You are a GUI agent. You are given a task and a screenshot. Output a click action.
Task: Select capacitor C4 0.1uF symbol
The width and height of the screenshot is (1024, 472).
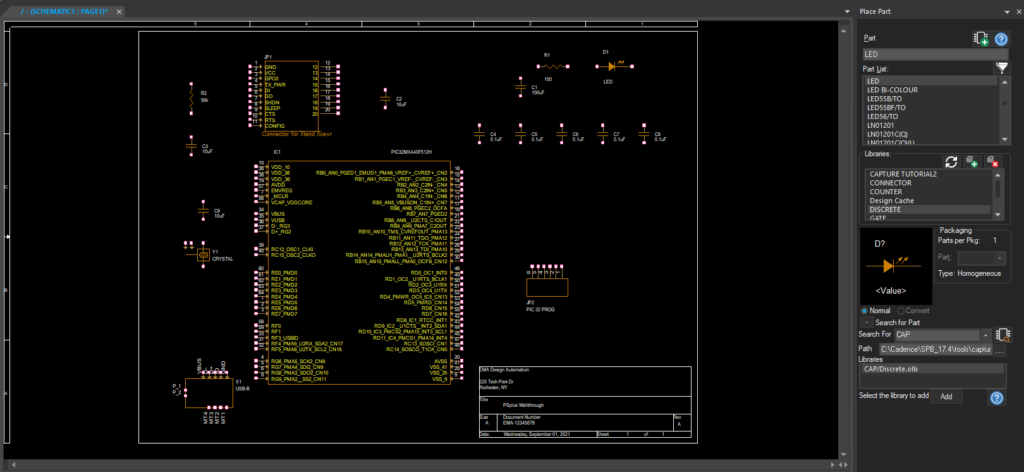(480, 134)
